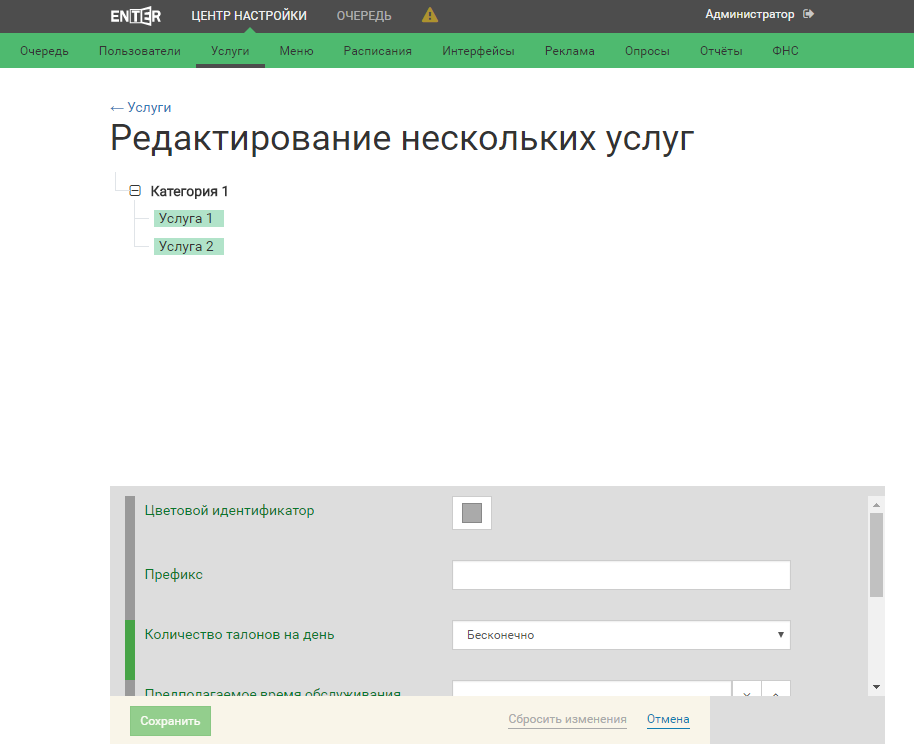914x744 pixels.
Task: Click the ENTER logo
Action: [136, 15]
